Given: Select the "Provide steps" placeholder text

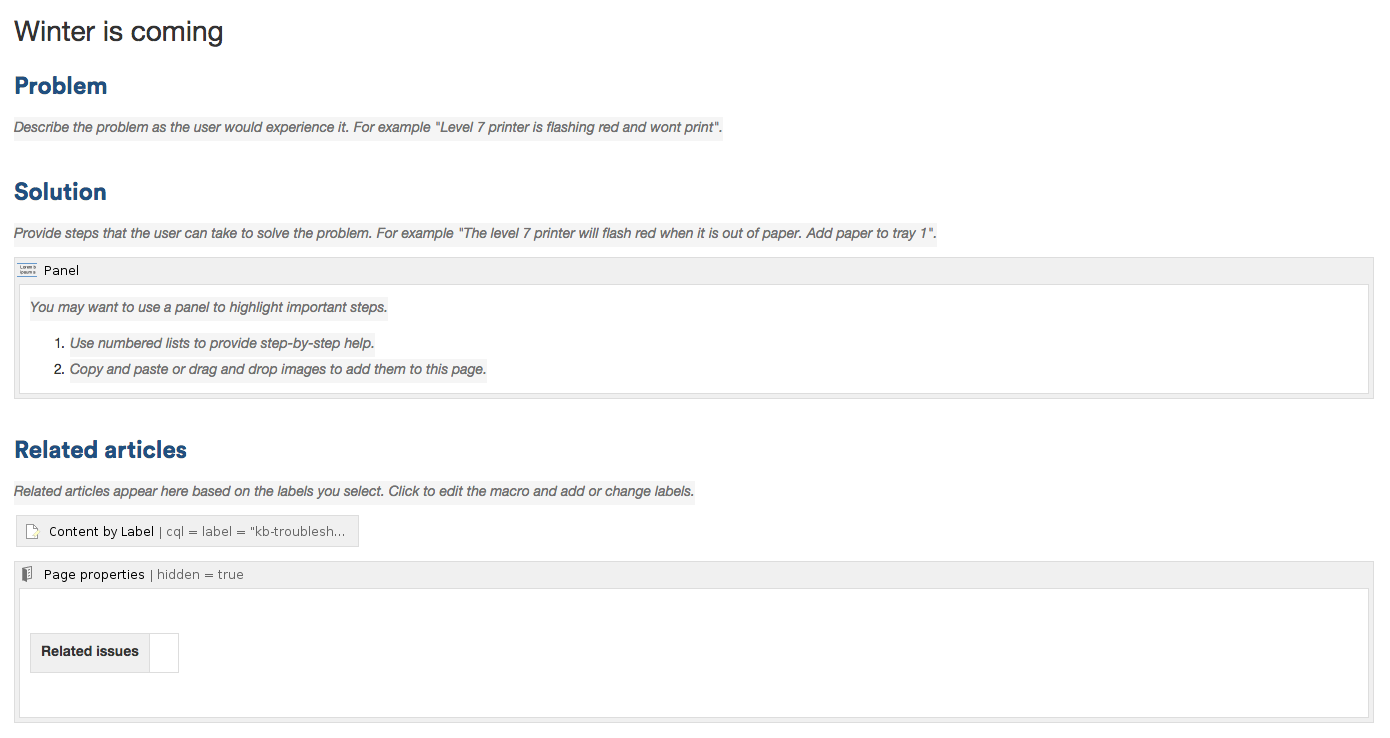Looking at the screenshot, I should point(474,234).
